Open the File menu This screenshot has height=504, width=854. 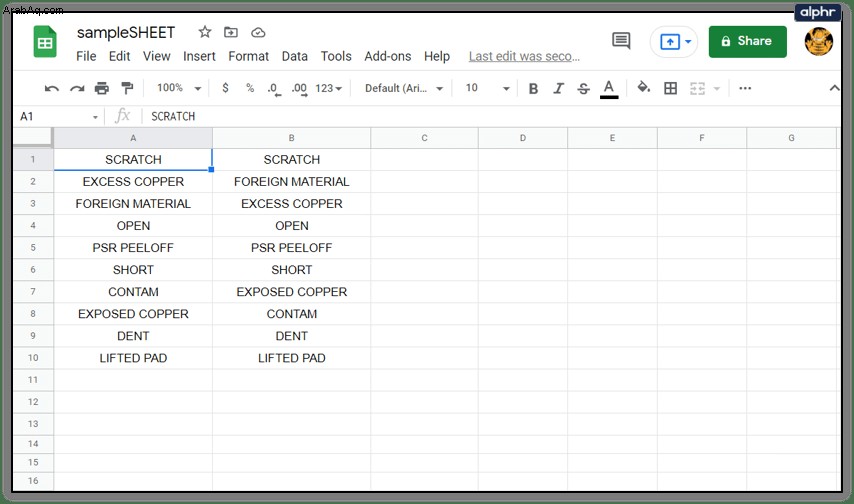click(x=86, y=56)
